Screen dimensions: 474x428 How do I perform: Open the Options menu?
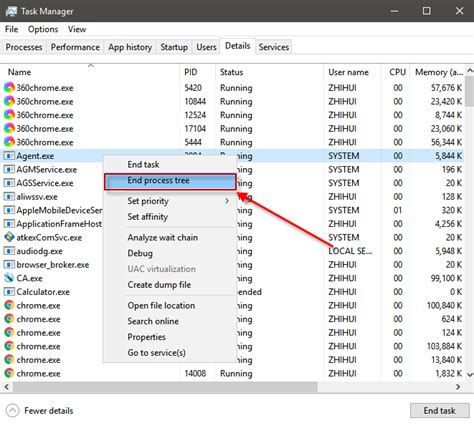point(43,29)
